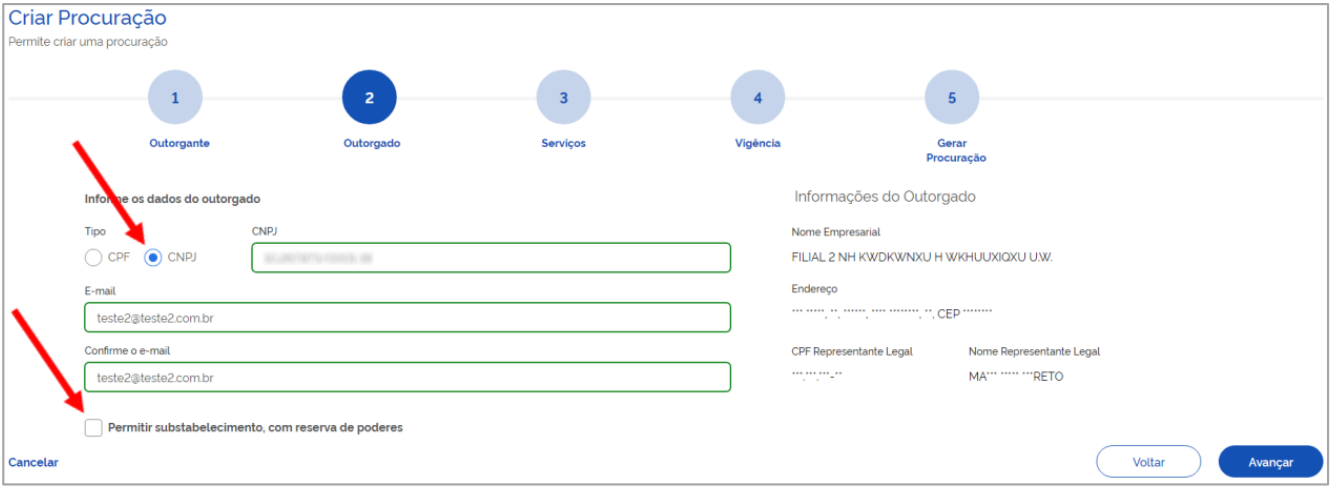Screen dimensions: 1333x489
Task: Jump to step 3 Serviços circle
Action: (563, 98)
